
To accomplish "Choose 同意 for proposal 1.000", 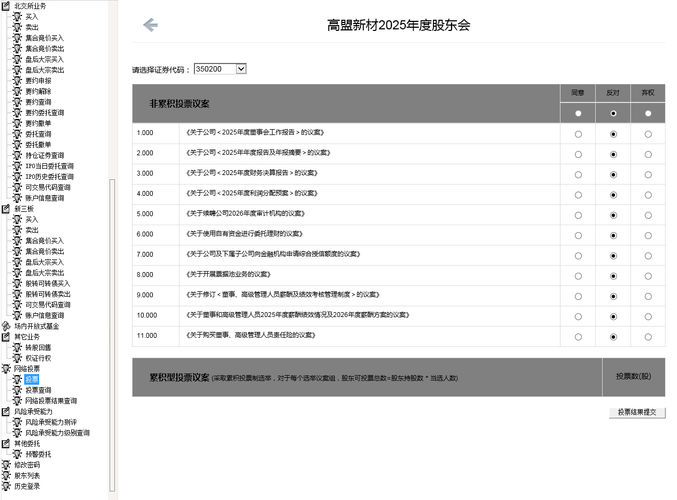I will (x=578, y=134).
